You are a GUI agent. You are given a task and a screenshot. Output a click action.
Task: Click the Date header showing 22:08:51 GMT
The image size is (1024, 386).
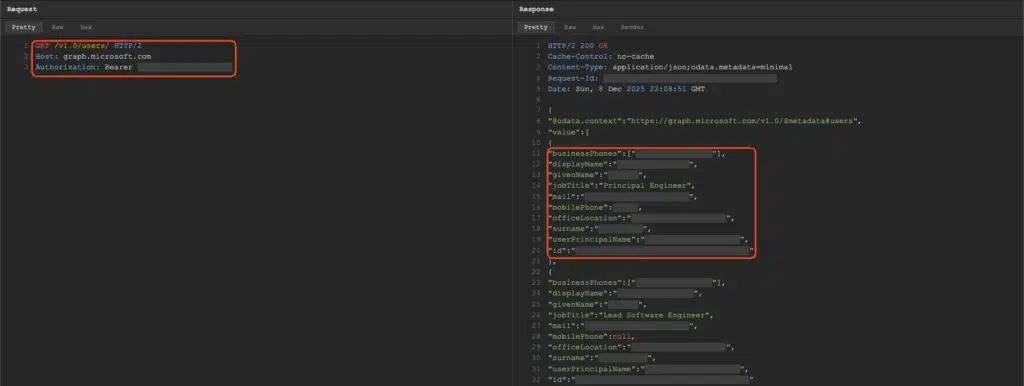(626, 89)
